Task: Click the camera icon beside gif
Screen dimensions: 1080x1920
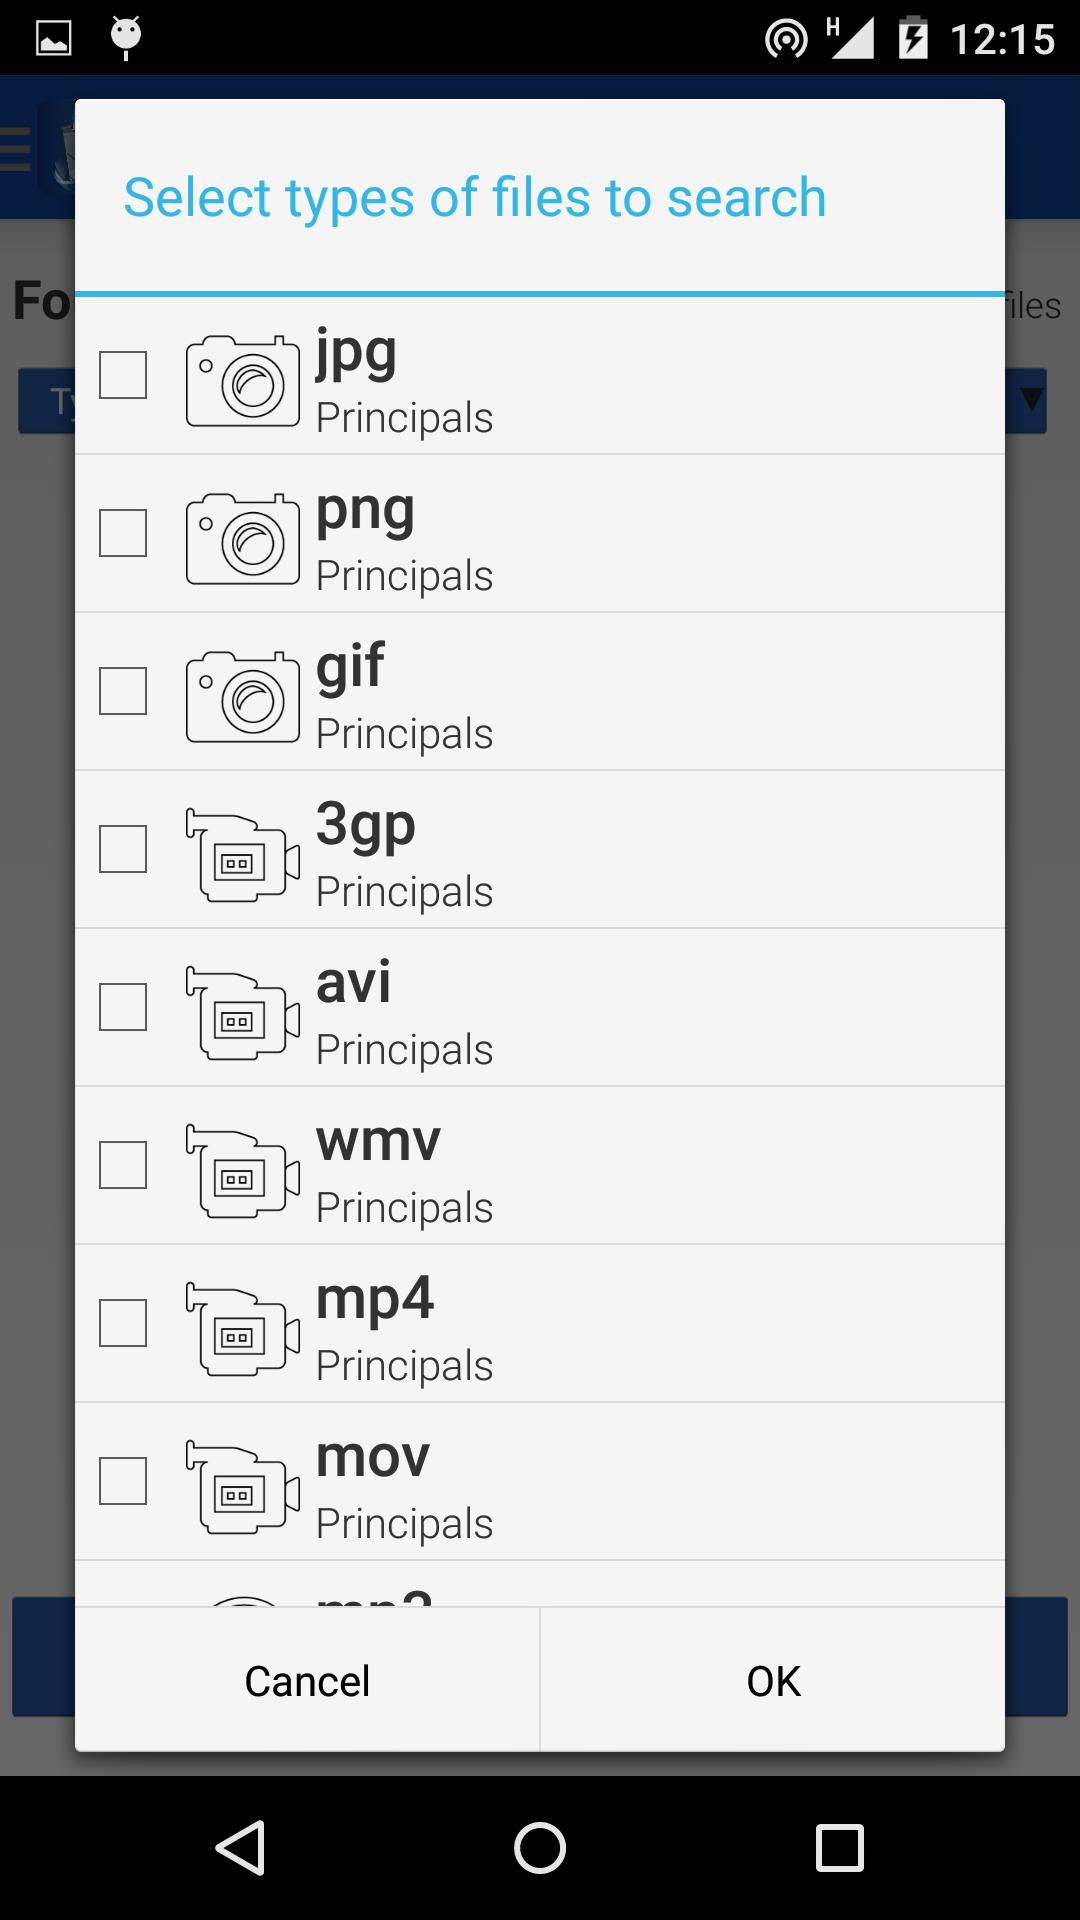Action: tap(243, 697)
